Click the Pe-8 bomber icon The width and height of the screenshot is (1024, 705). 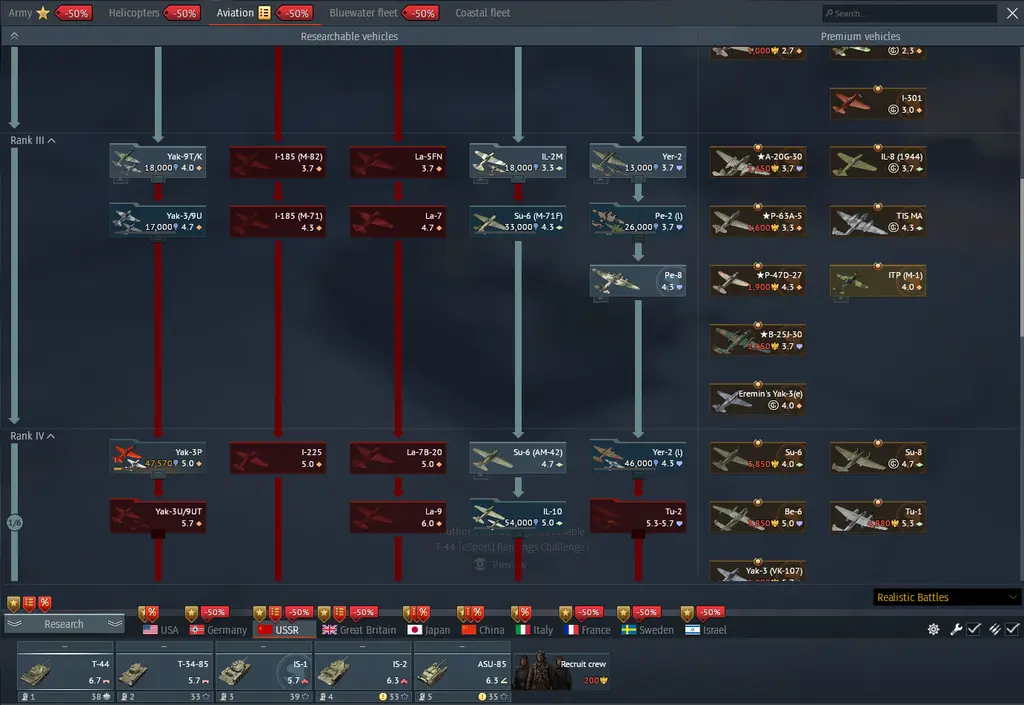637,281
